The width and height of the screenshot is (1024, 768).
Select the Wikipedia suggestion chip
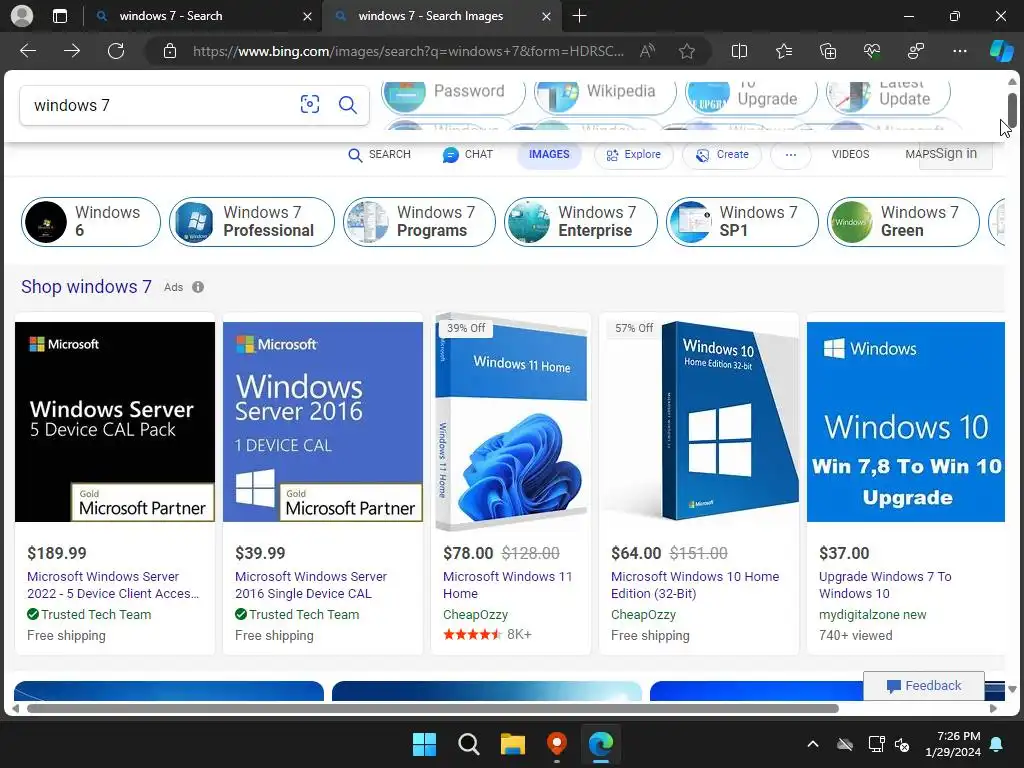click(605, 91)
